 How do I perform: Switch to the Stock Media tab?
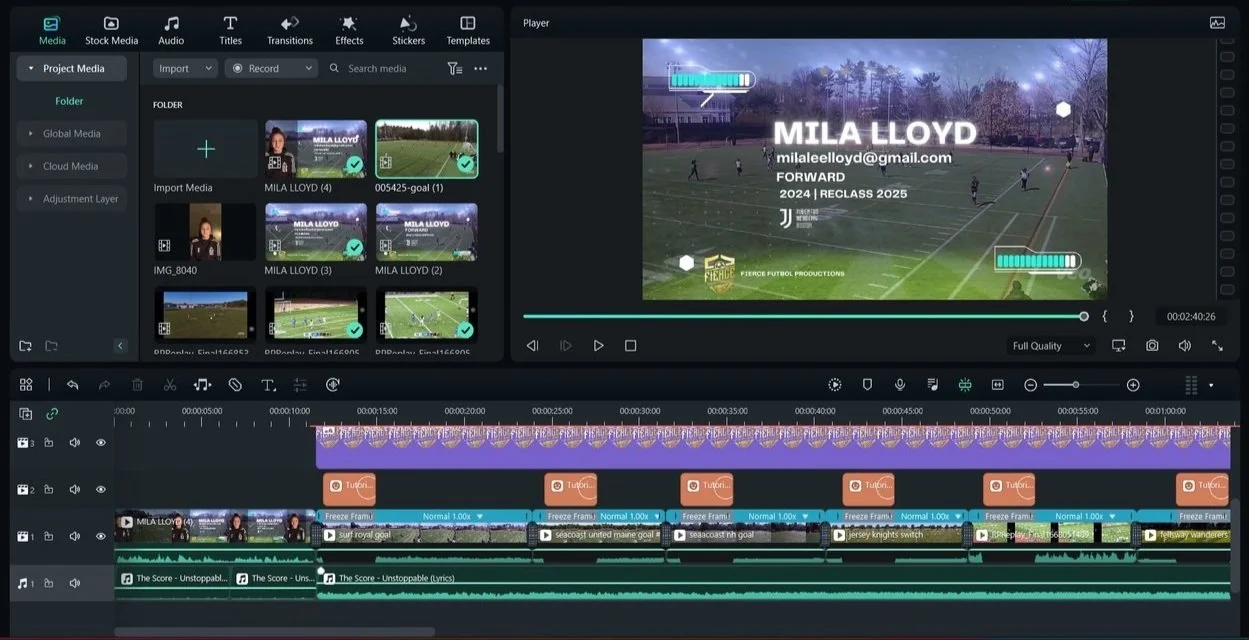pyautogui.click(x=110, y=28)
